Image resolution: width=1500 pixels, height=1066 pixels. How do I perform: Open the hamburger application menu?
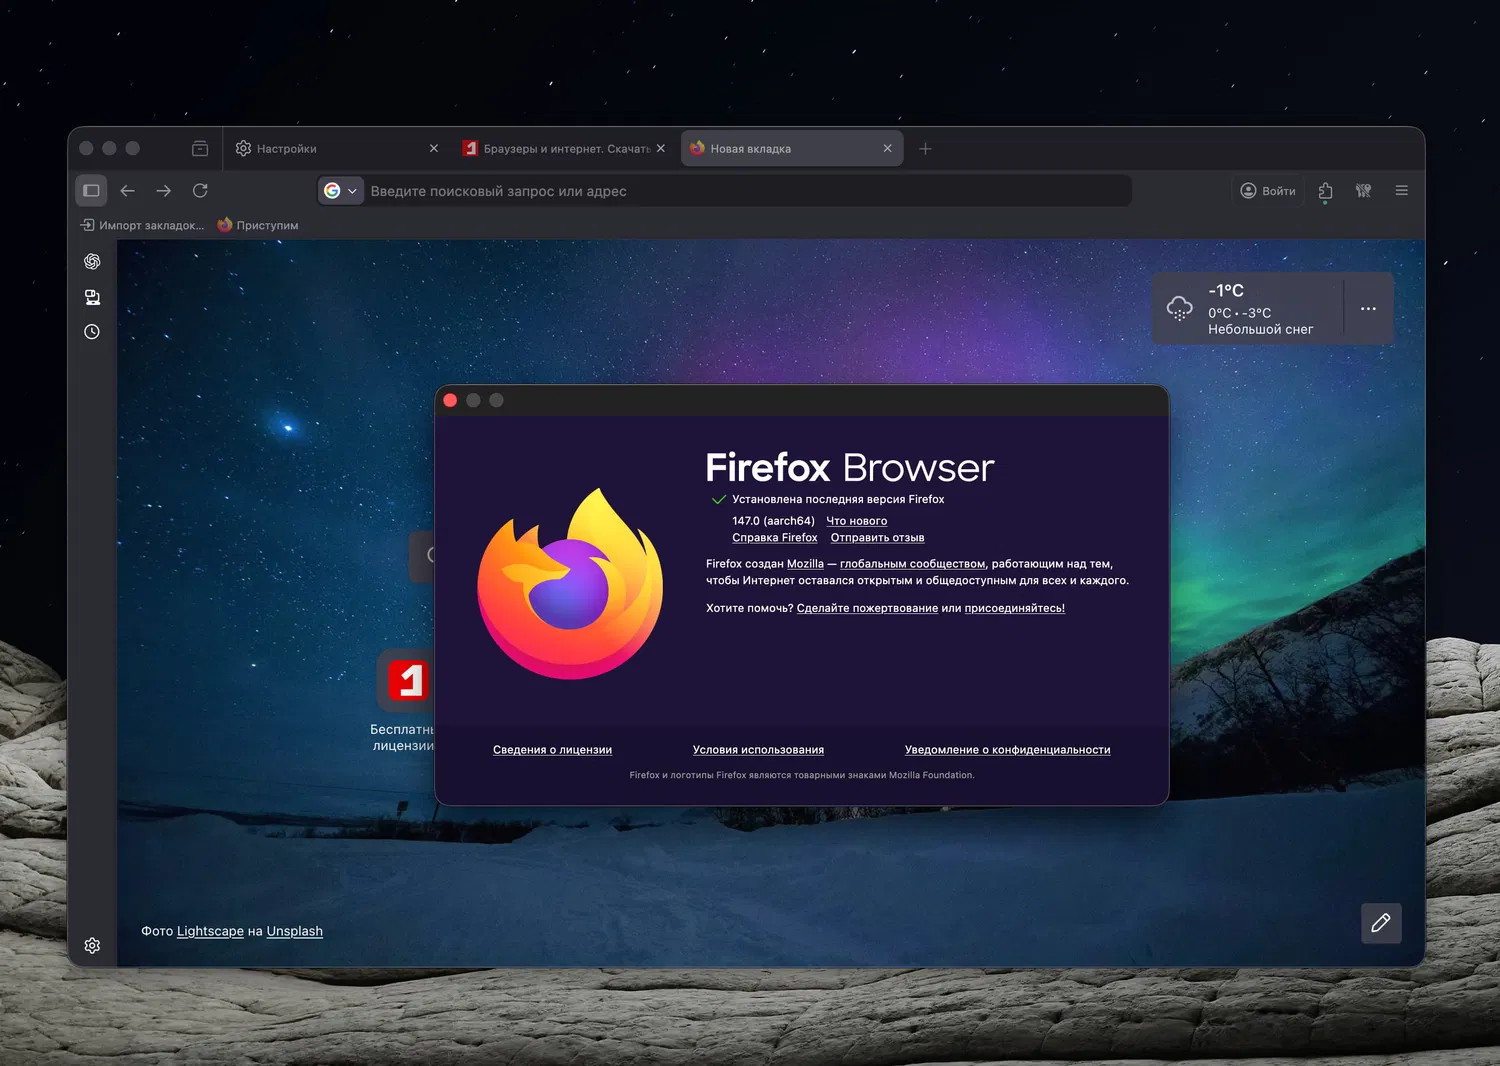coord(1401,190)
